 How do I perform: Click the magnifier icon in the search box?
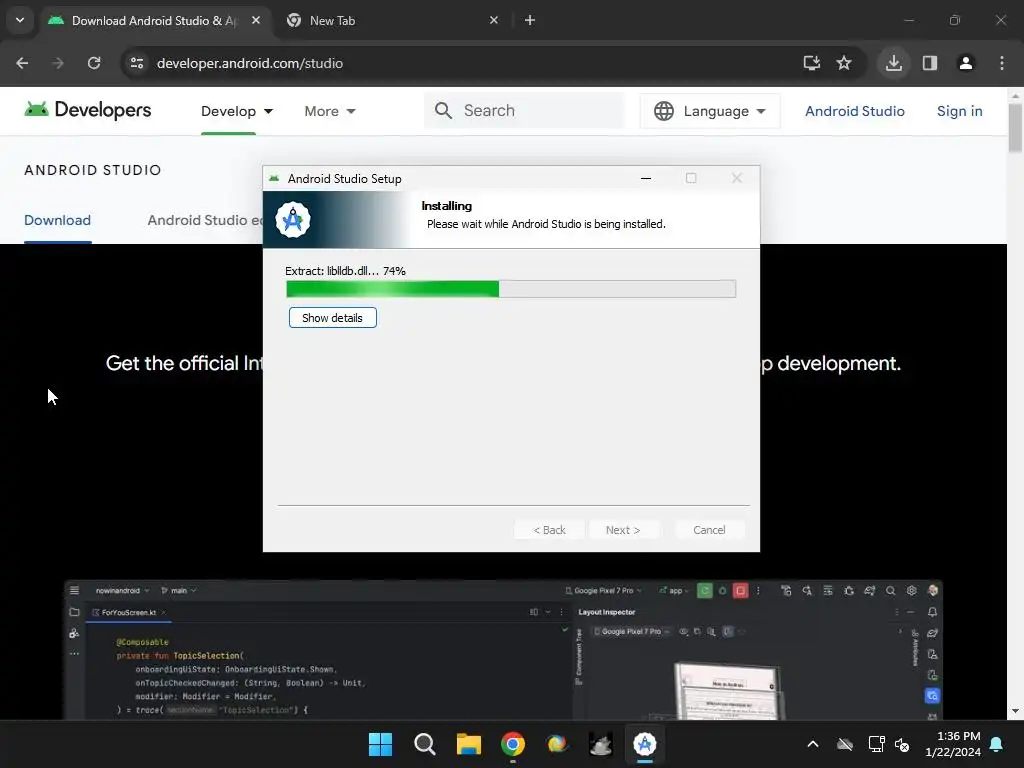(443, 110)
